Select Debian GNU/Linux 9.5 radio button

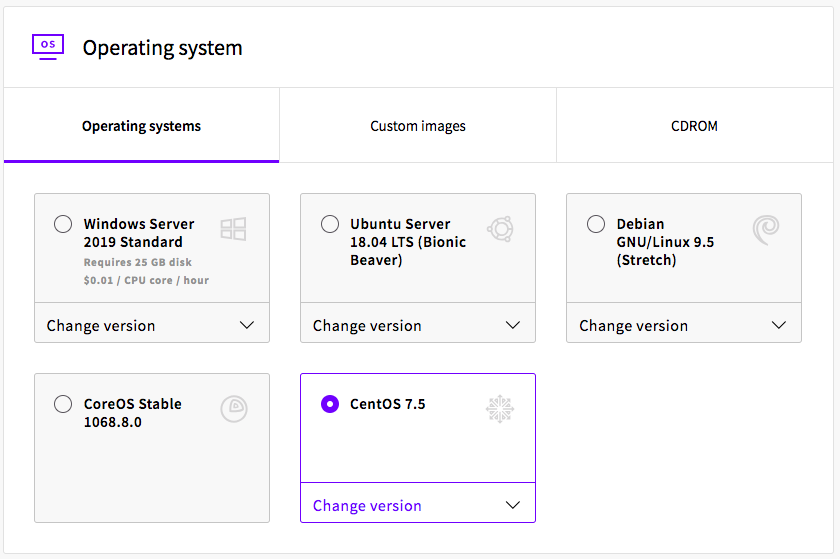[596, 223]
